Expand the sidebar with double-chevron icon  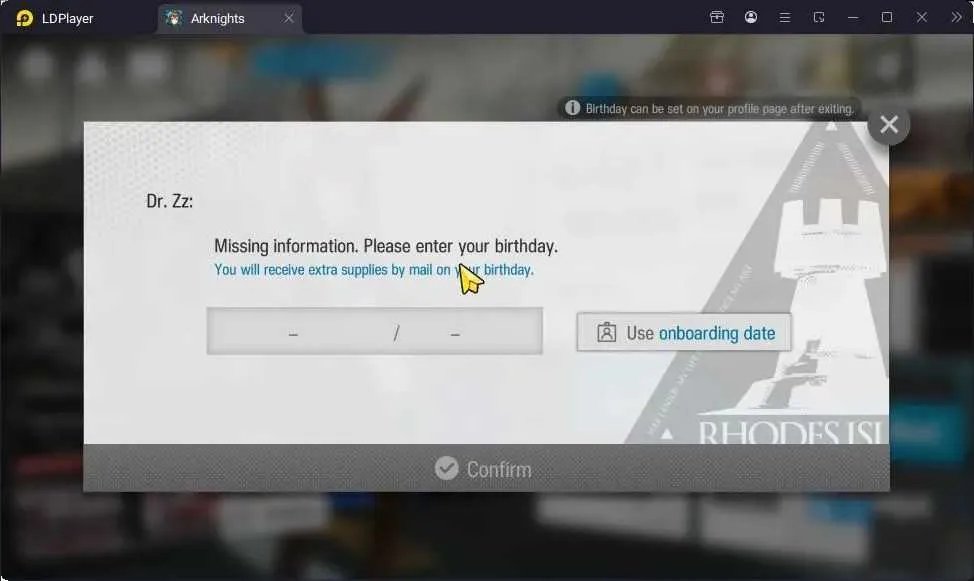click(x=956, y=17)
